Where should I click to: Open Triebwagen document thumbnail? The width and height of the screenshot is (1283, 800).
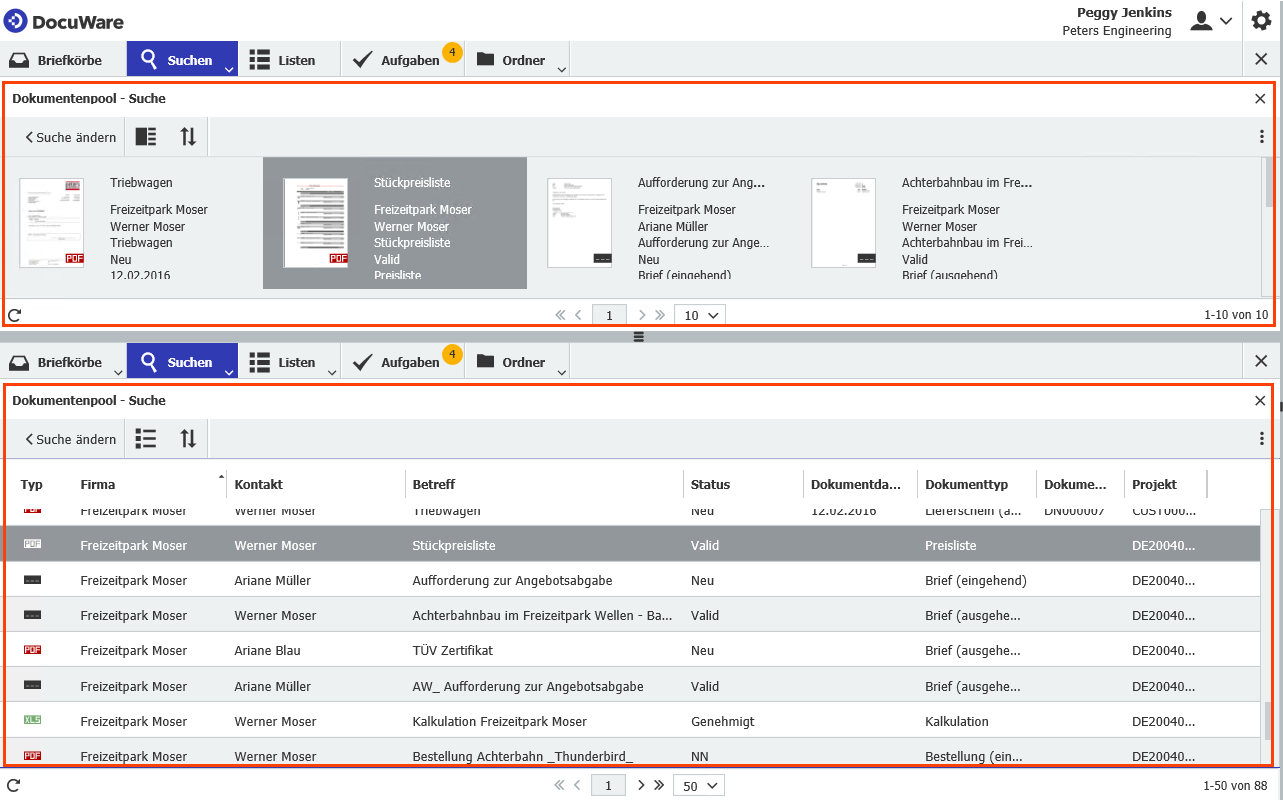tap(52, 223)
